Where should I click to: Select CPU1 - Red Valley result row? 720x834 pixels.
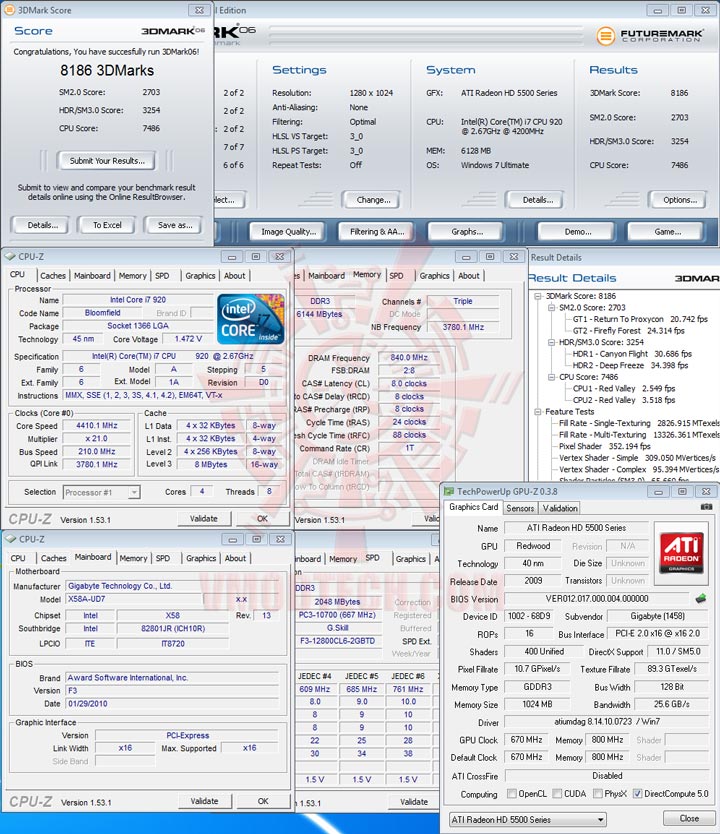tap(623, 389)
